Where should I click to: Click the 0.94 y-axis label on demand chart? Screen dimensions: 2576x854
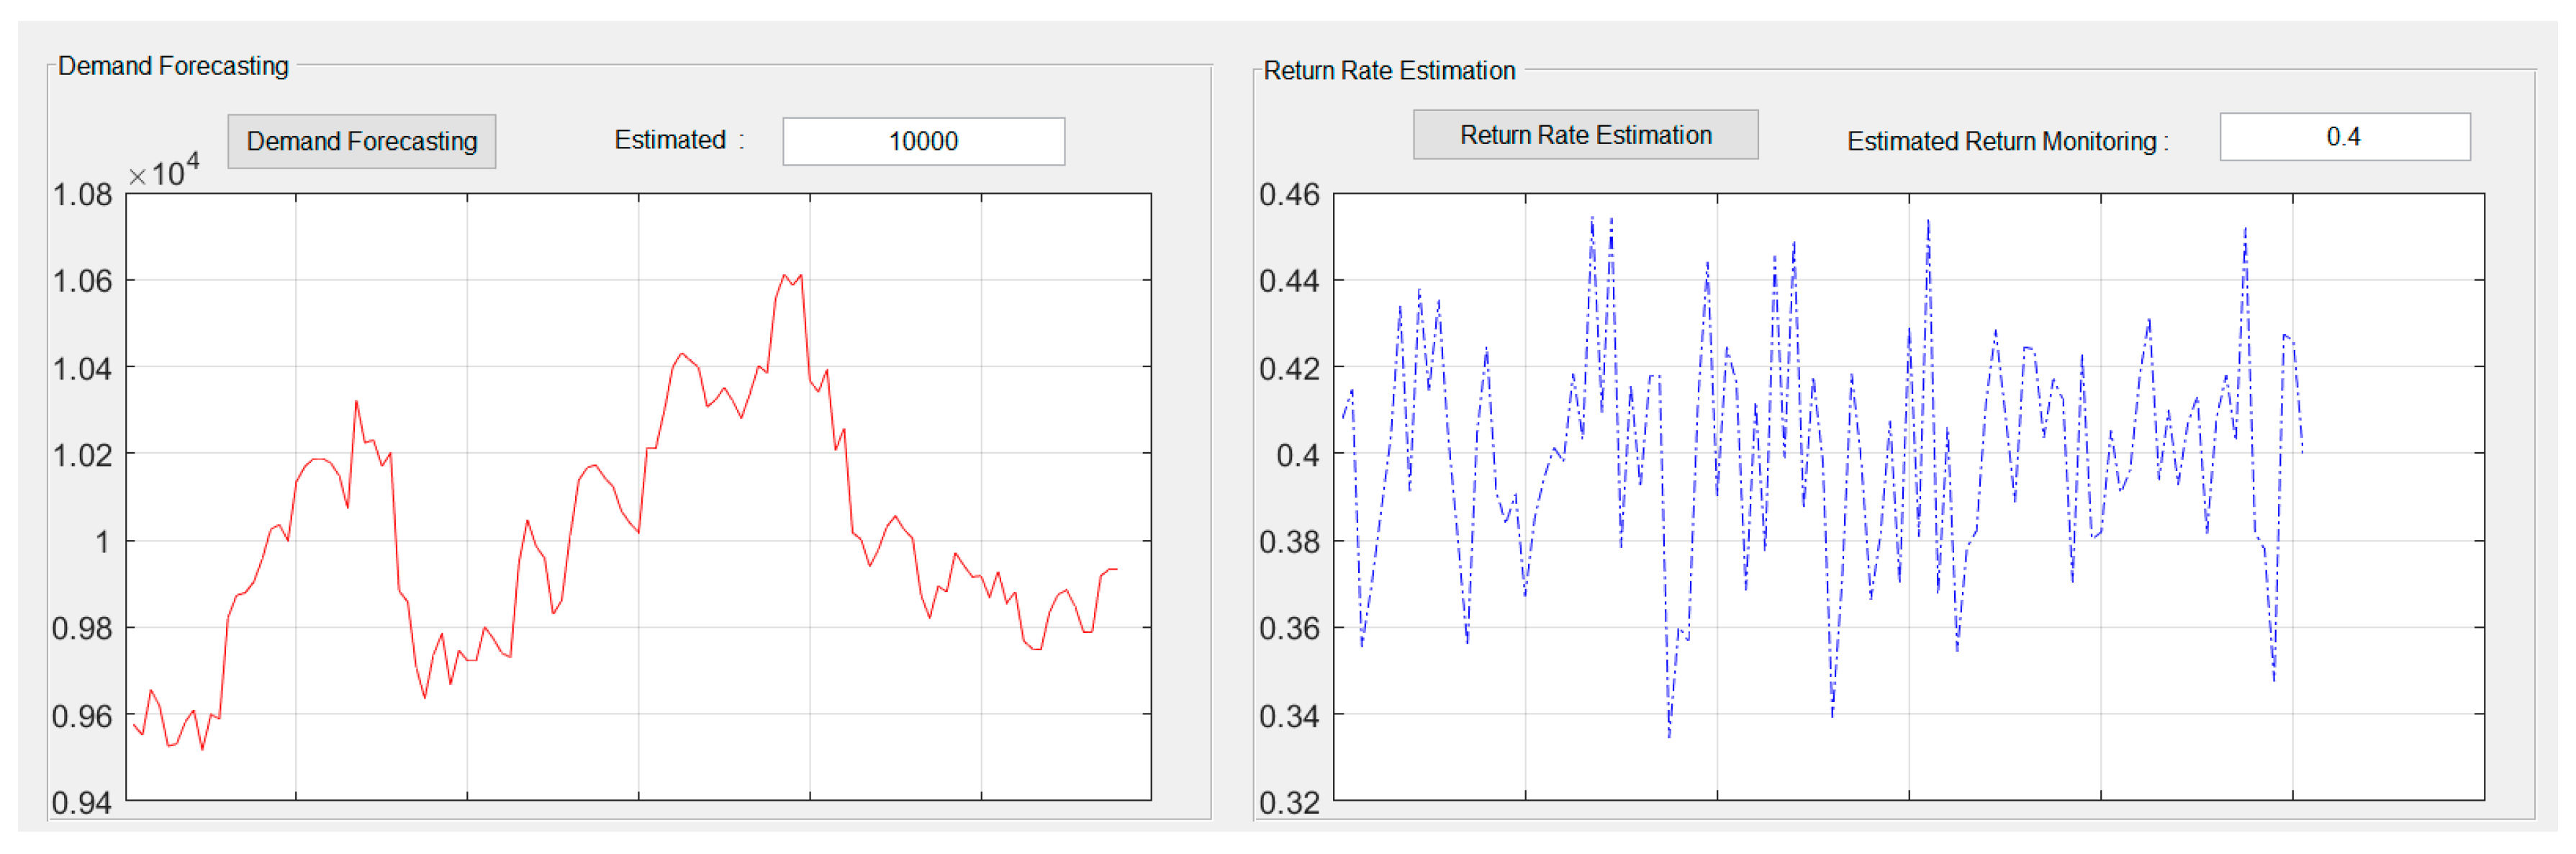pos(82,802)
